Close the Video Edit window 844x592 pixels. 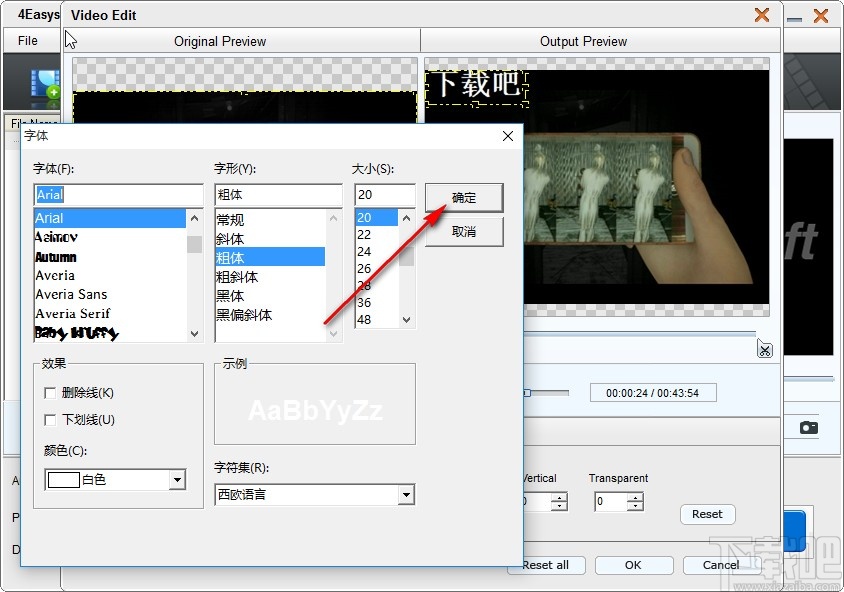pyautogui.click(x=762, y=15)
